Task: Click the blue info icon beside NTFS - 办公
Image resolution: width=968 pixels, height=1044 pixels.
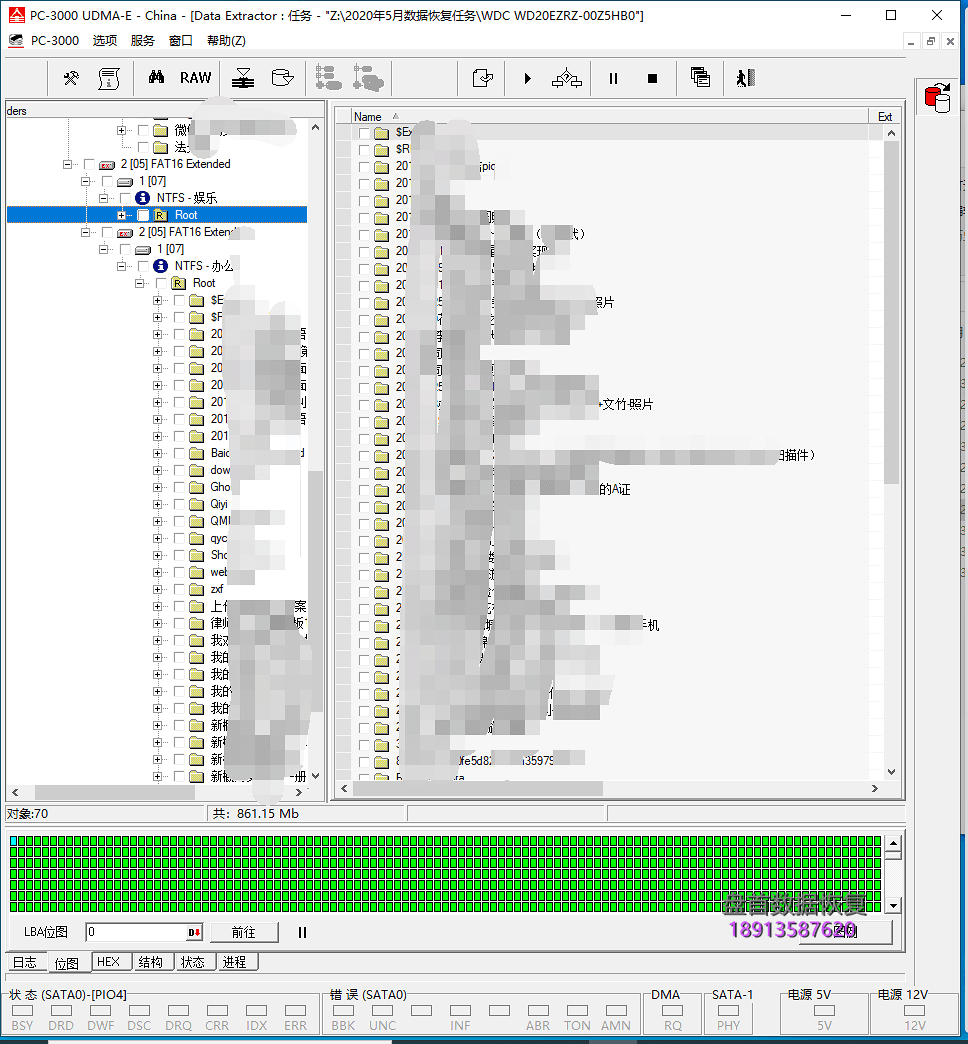Action: (x=160, y=266)
